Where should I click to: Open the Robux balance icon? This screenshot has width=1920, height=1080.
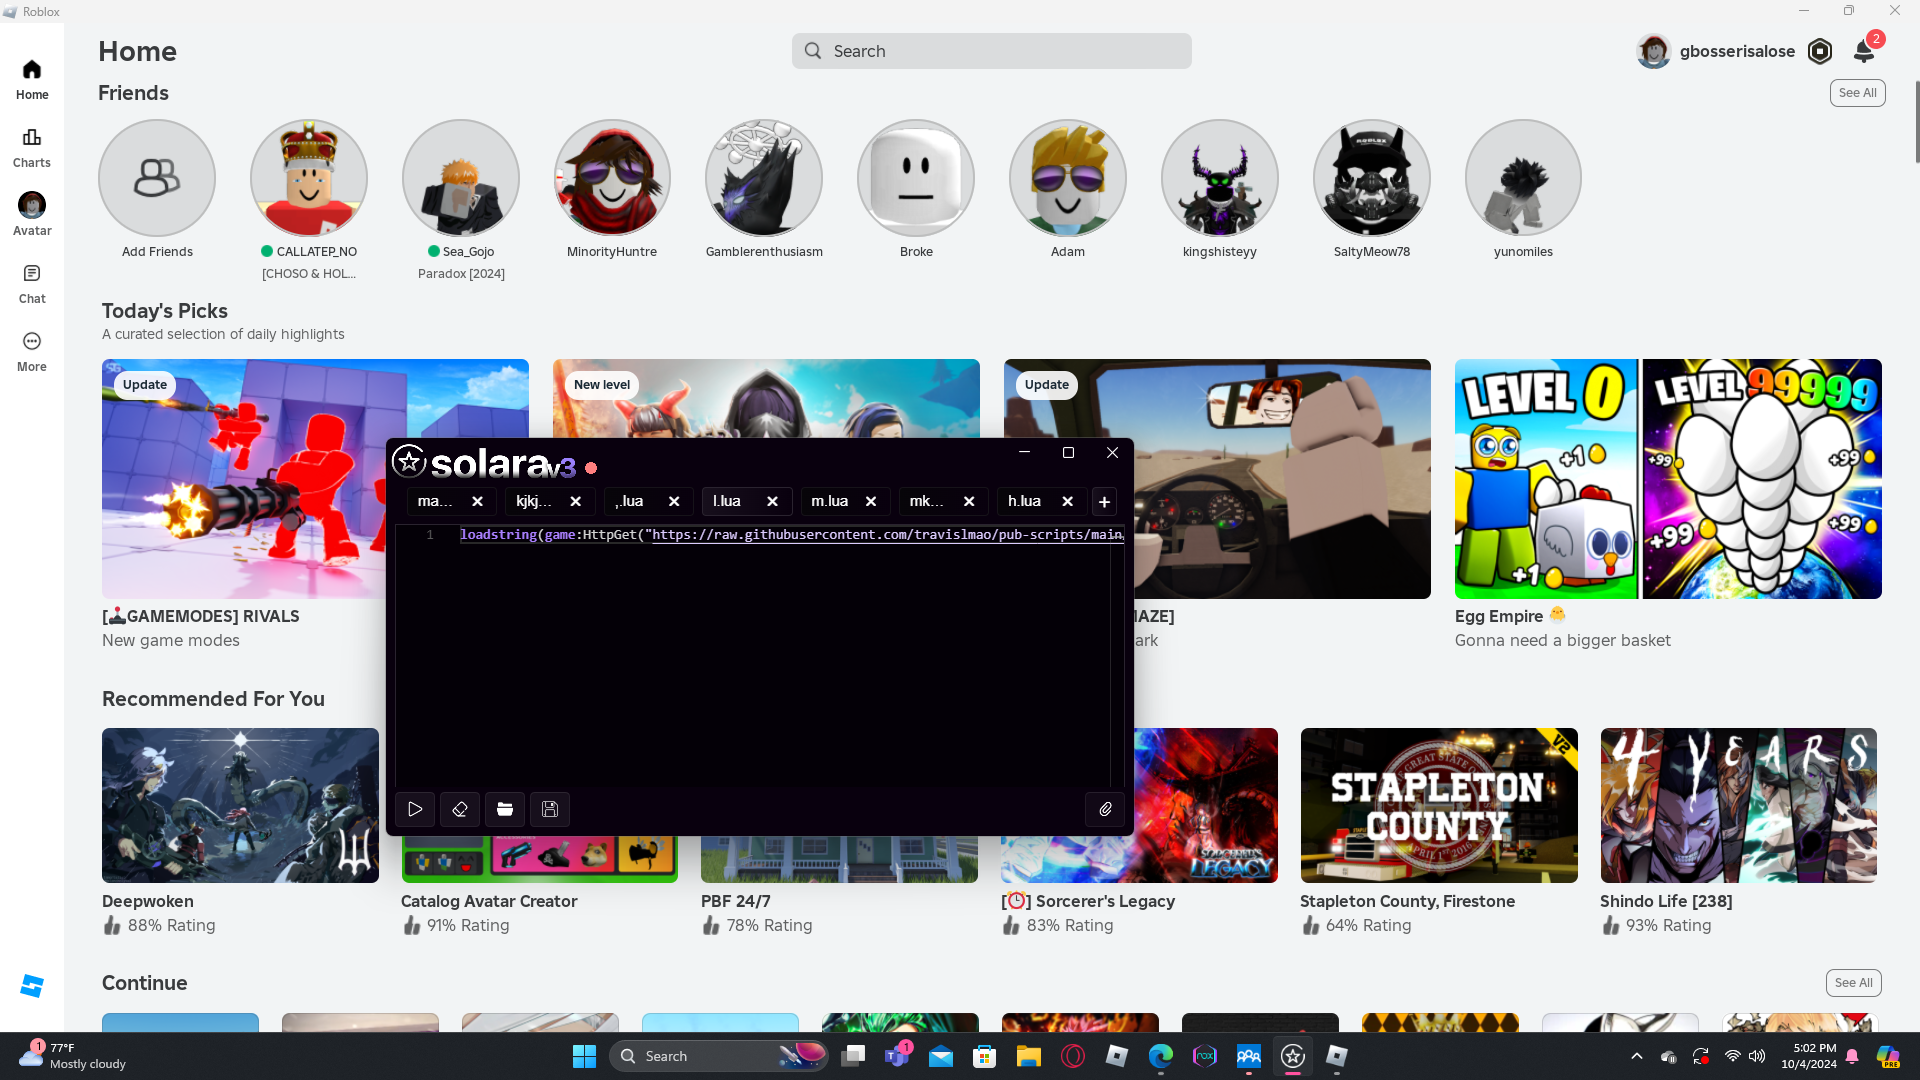(1820, 51)
